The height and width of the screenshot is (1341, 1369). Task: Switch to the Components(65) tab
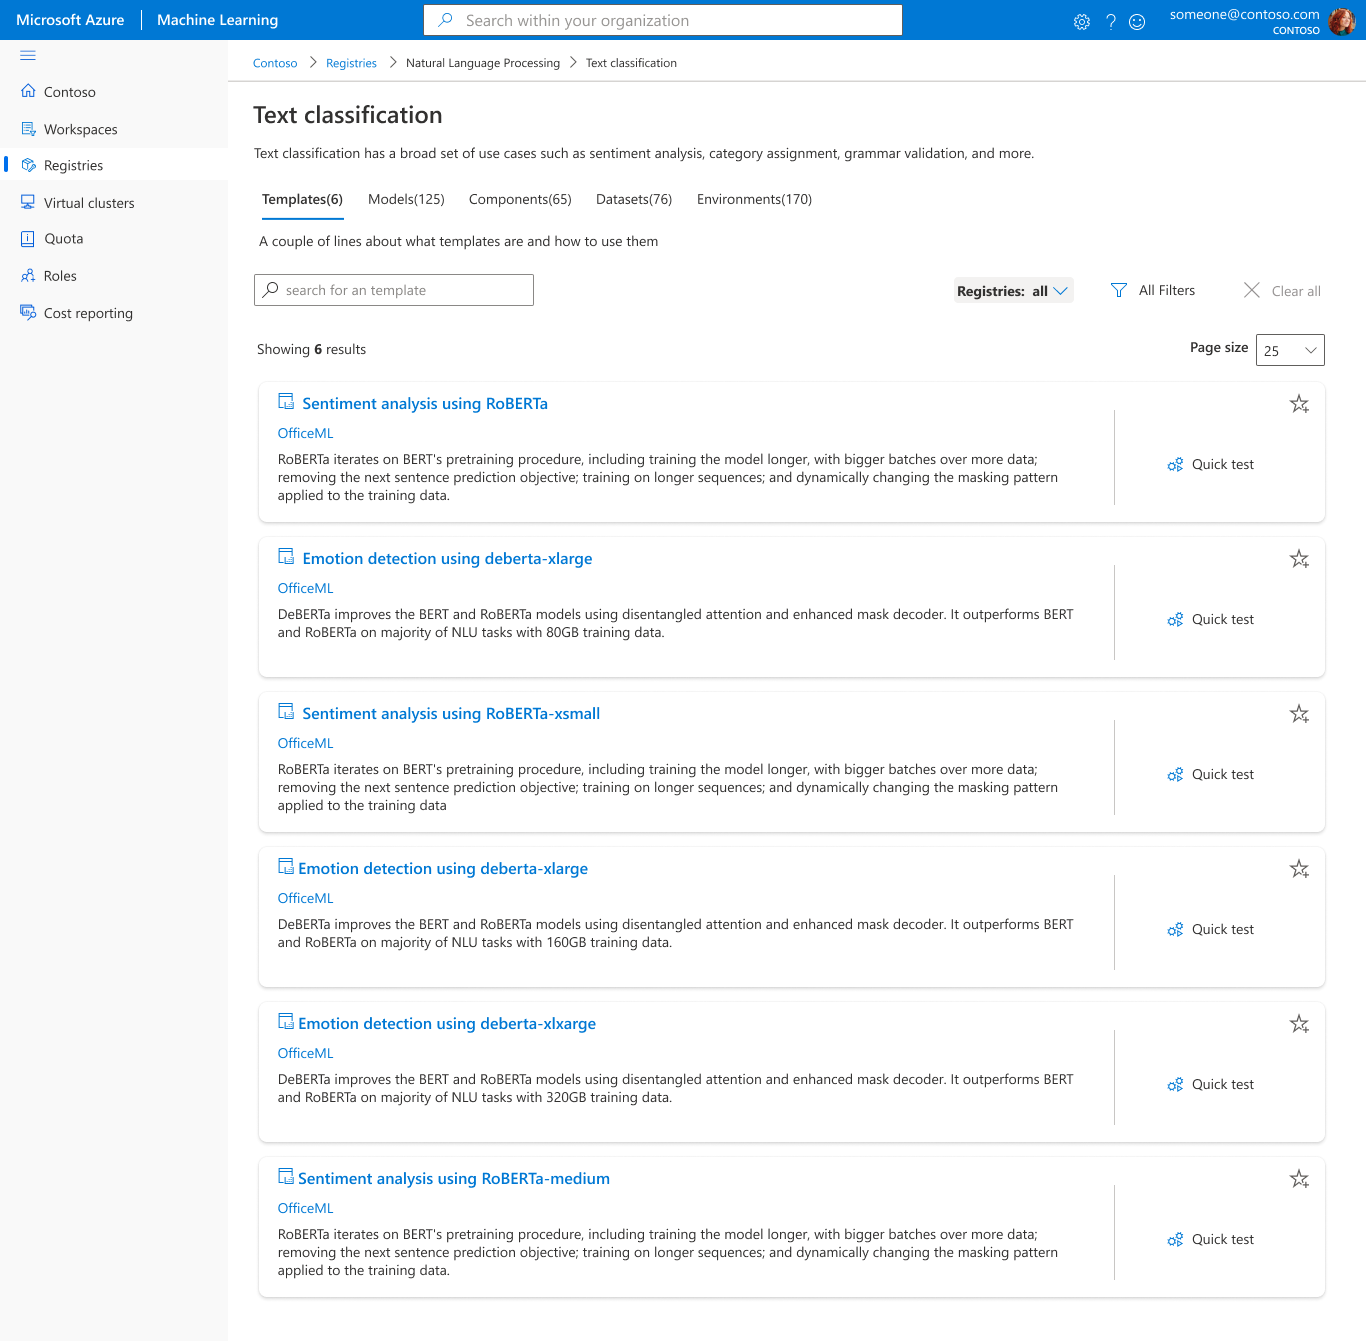(x=520, y=200)
